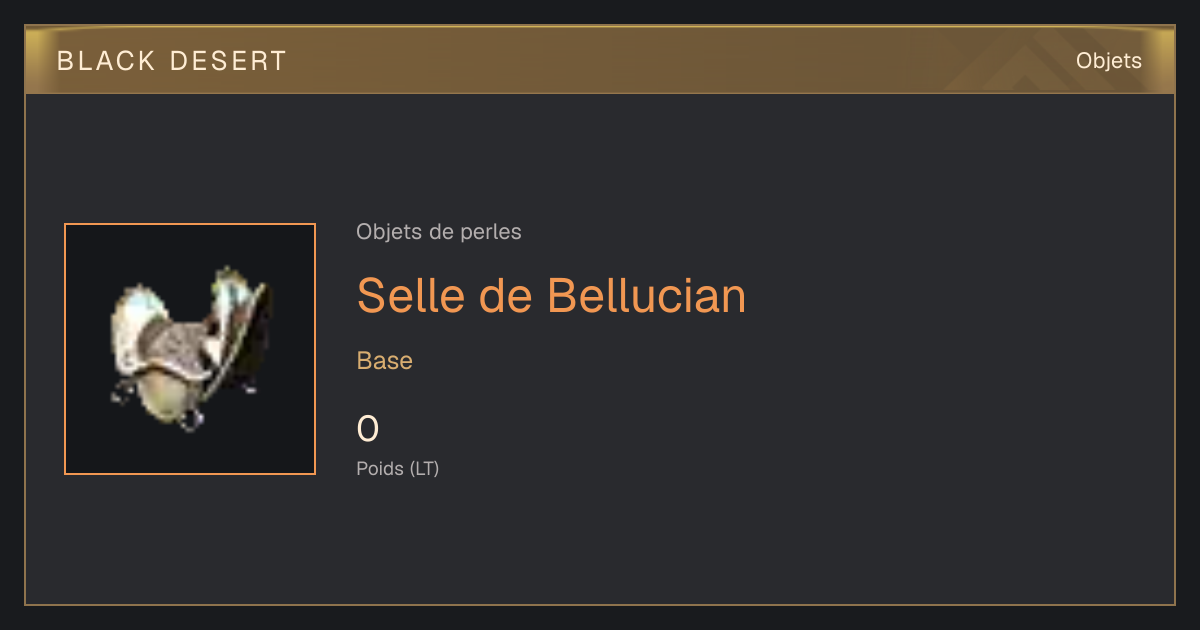The image size is (1200, 630).
Task: Click the word Poids under the weight
Action: 381,468
